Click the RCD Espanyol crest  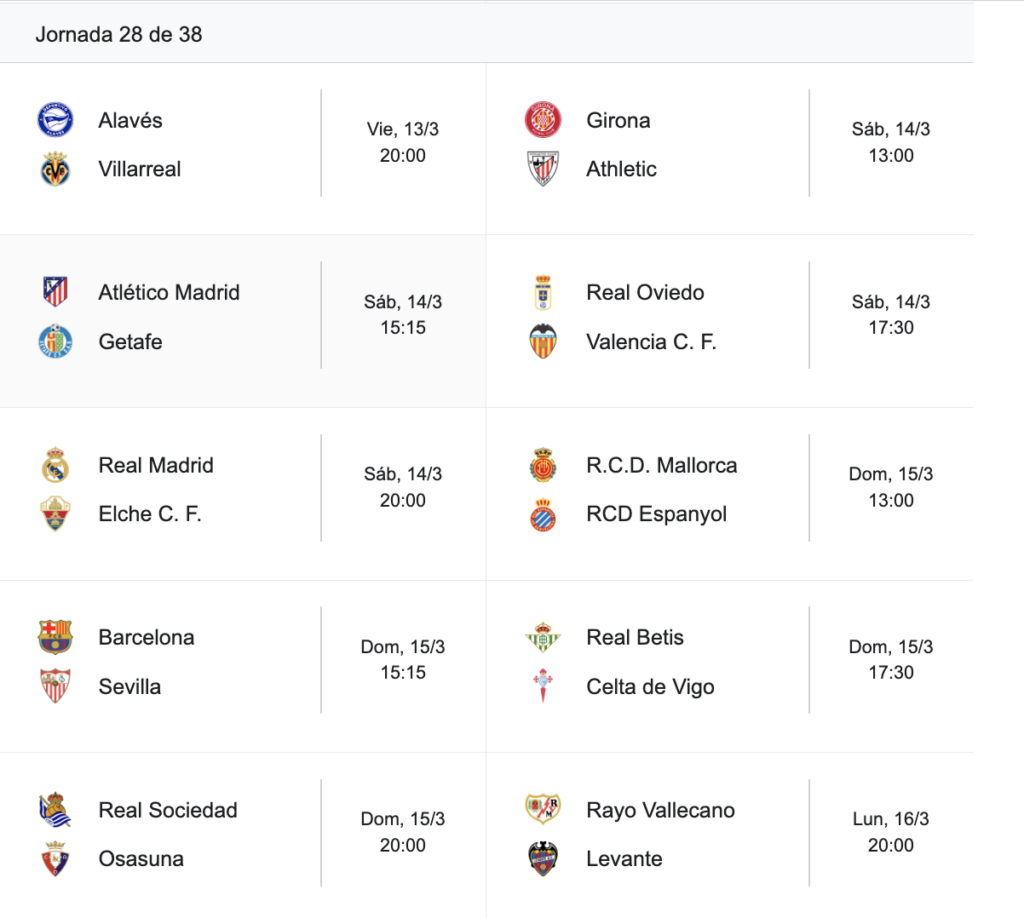[543, 514]
